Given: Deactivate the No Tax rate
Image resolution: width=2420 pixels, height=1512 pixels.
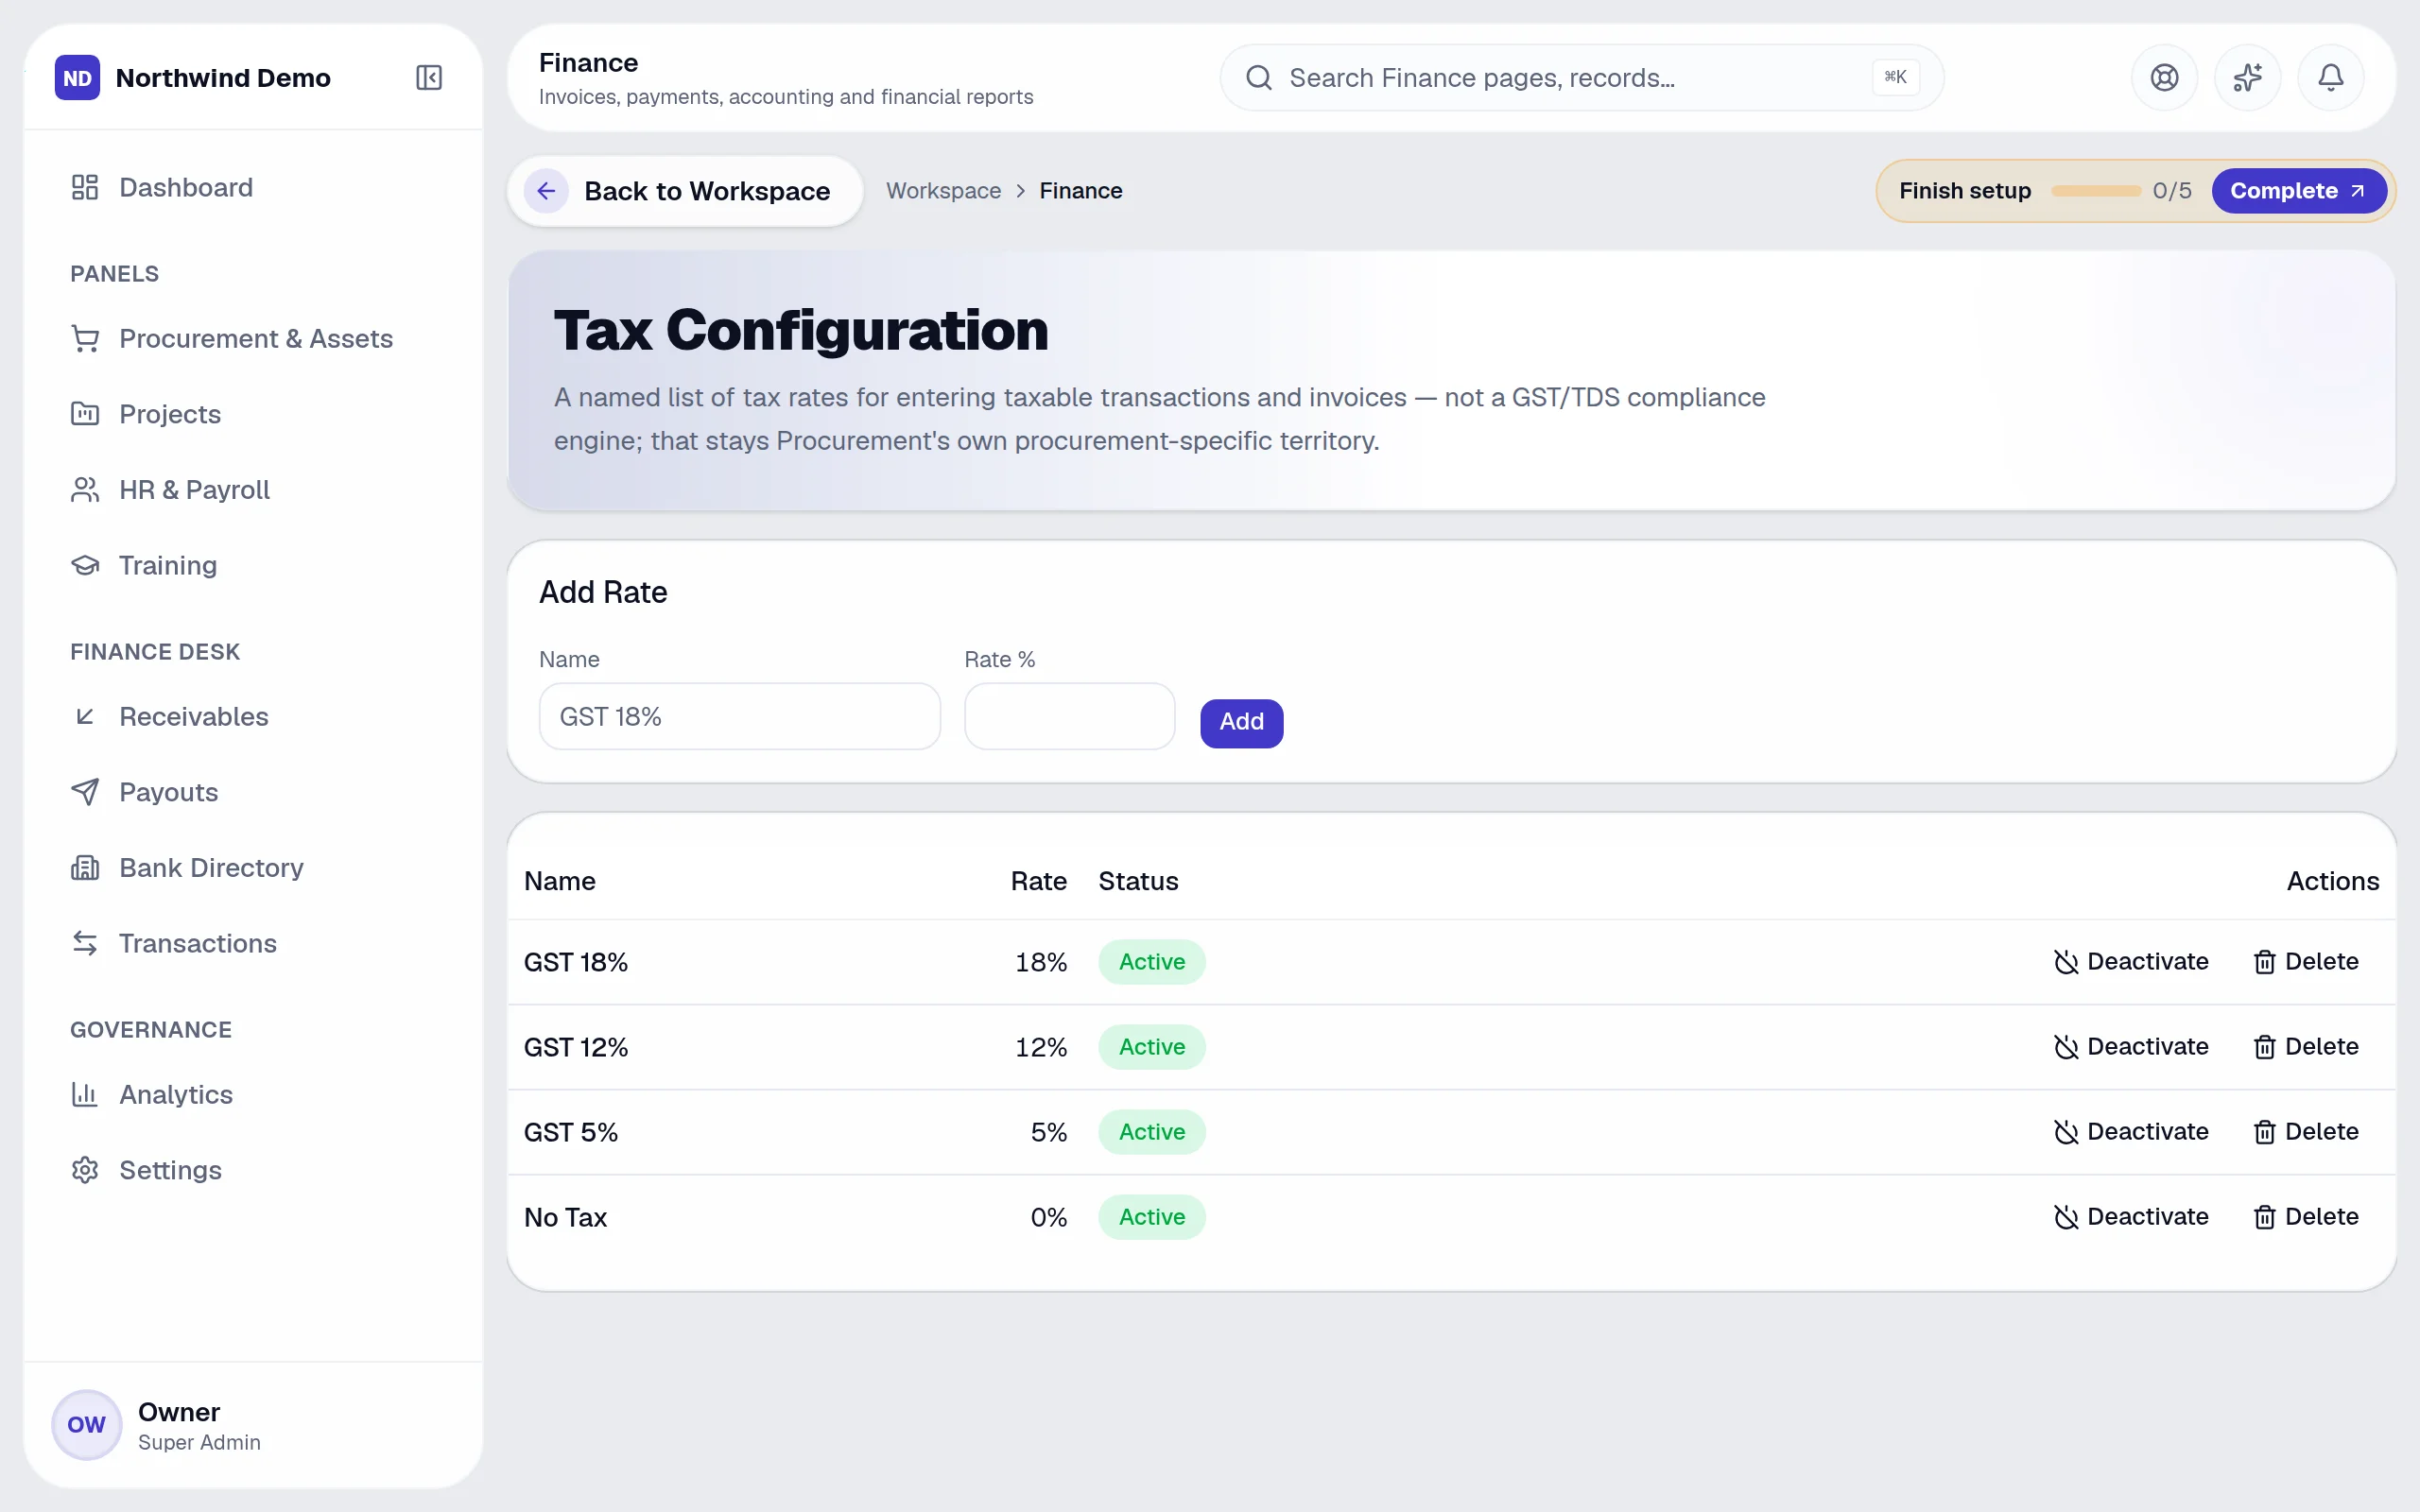Looking at the screenshot, I should [x=2130, y=1217].
